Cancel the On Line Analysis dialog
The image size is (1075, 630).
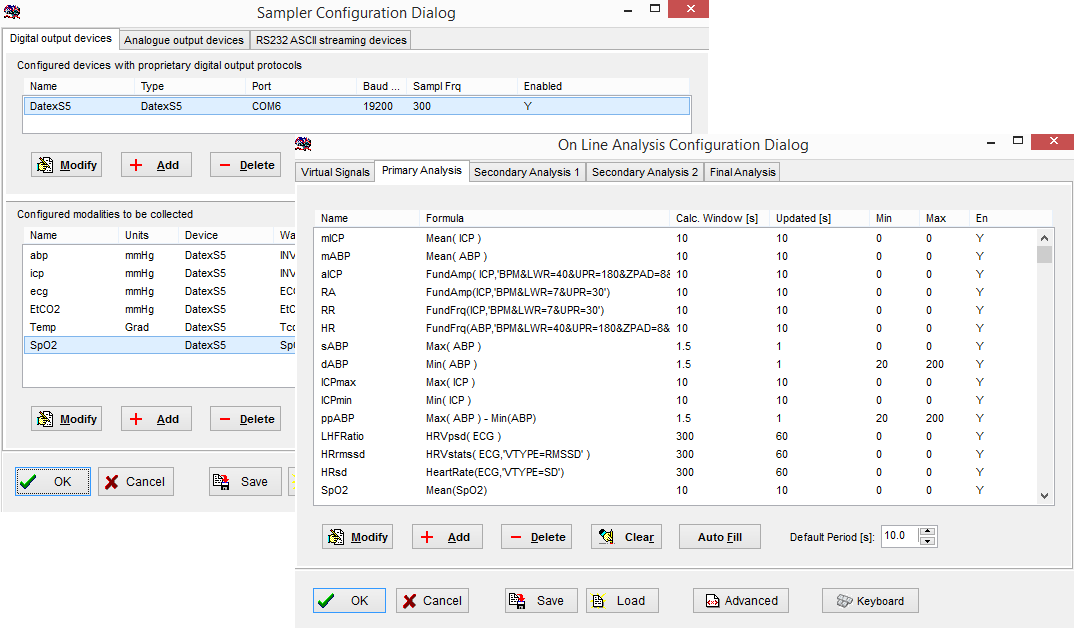[432, 601]
